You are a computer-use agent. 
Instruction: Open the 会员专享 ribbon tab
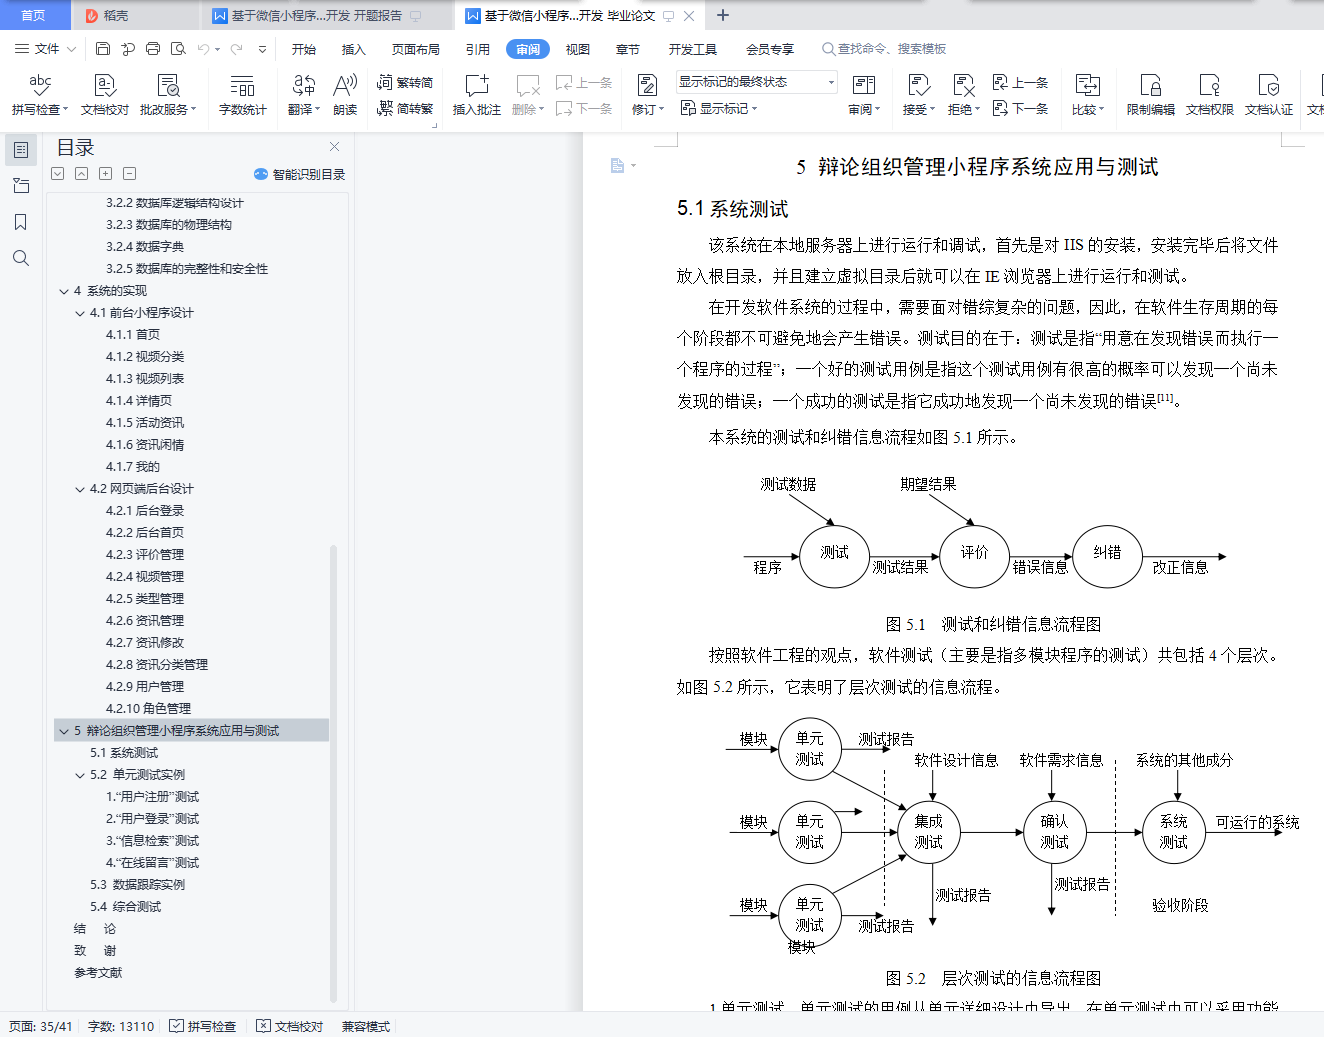[x=770, y=49]
